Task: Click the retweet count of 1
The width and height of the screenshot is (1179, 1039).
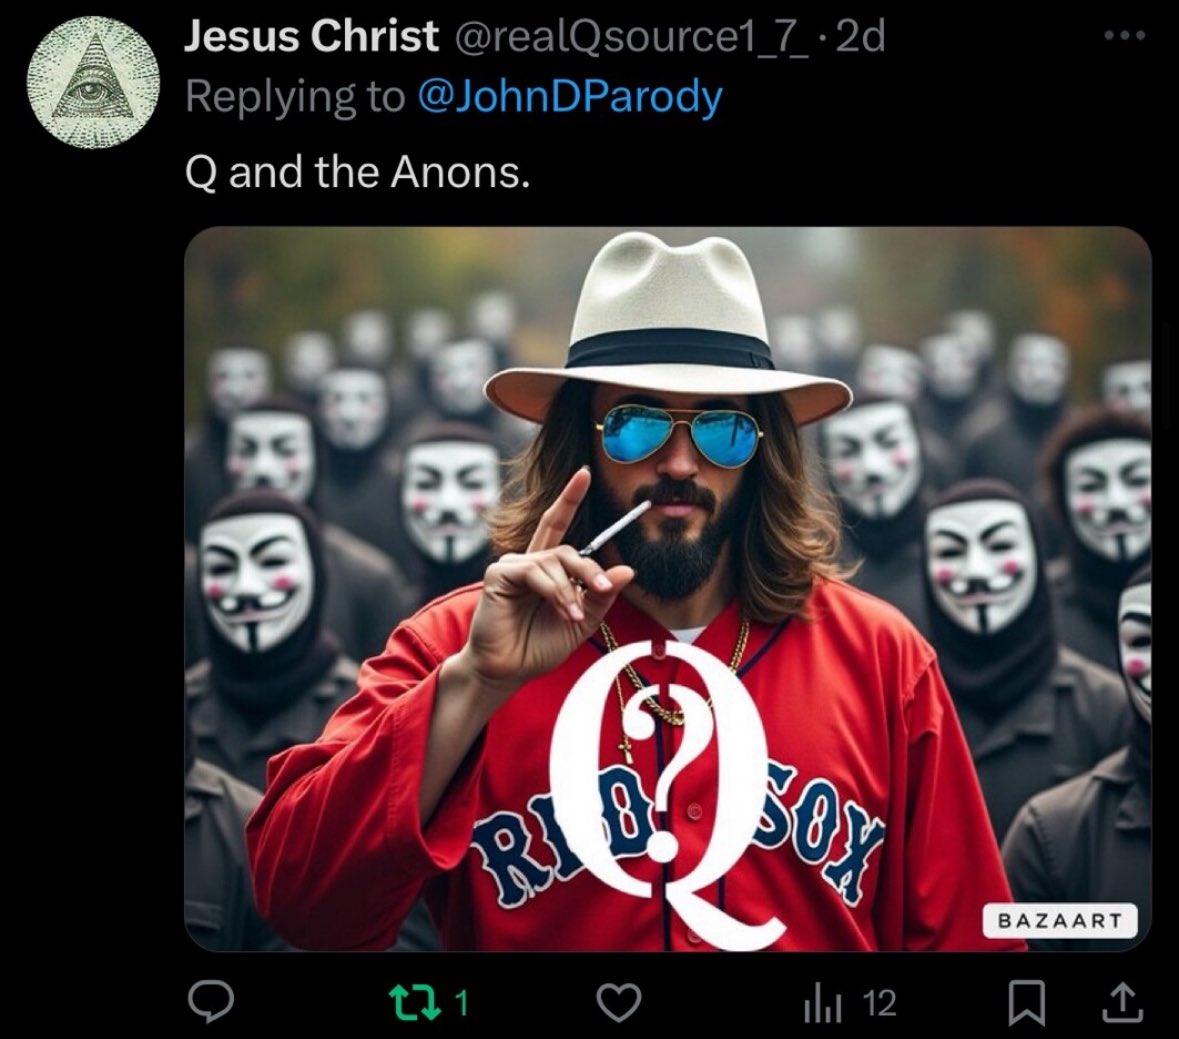Action: tap(462, 1002)
